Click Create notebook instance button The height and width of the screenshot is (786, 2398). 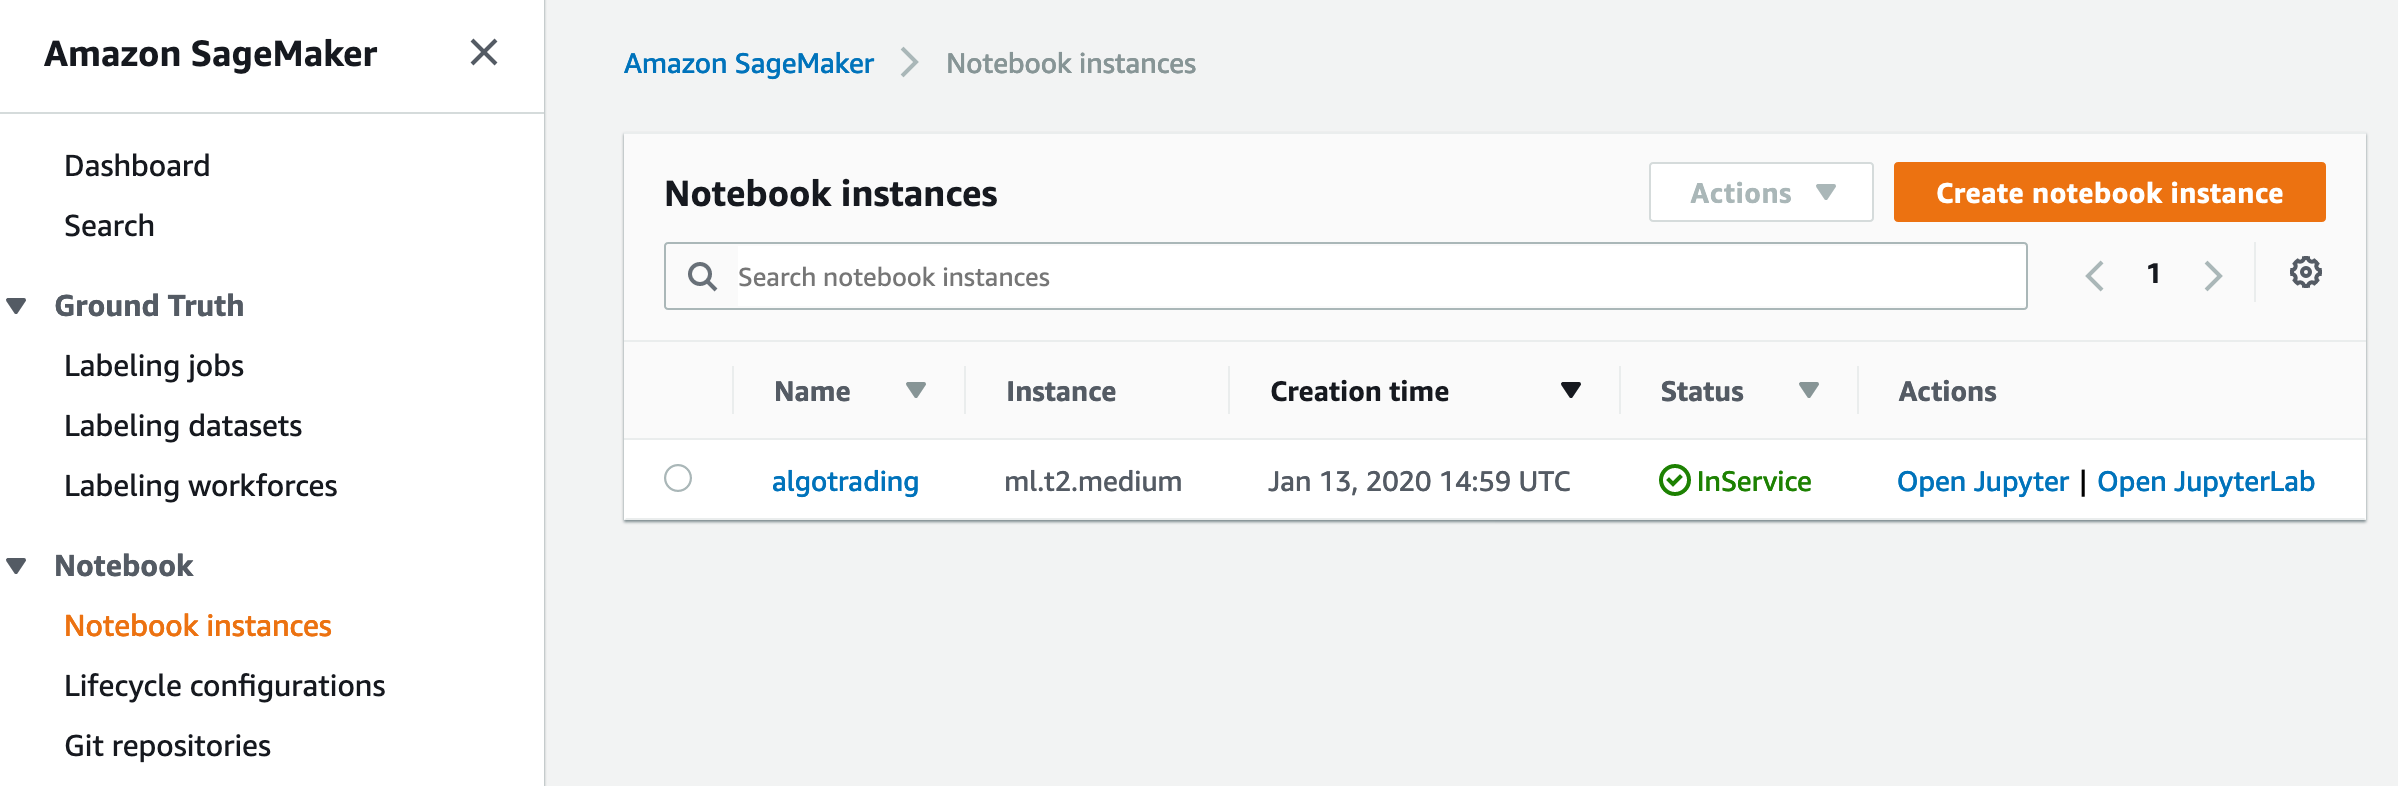tap(2109, 193)
